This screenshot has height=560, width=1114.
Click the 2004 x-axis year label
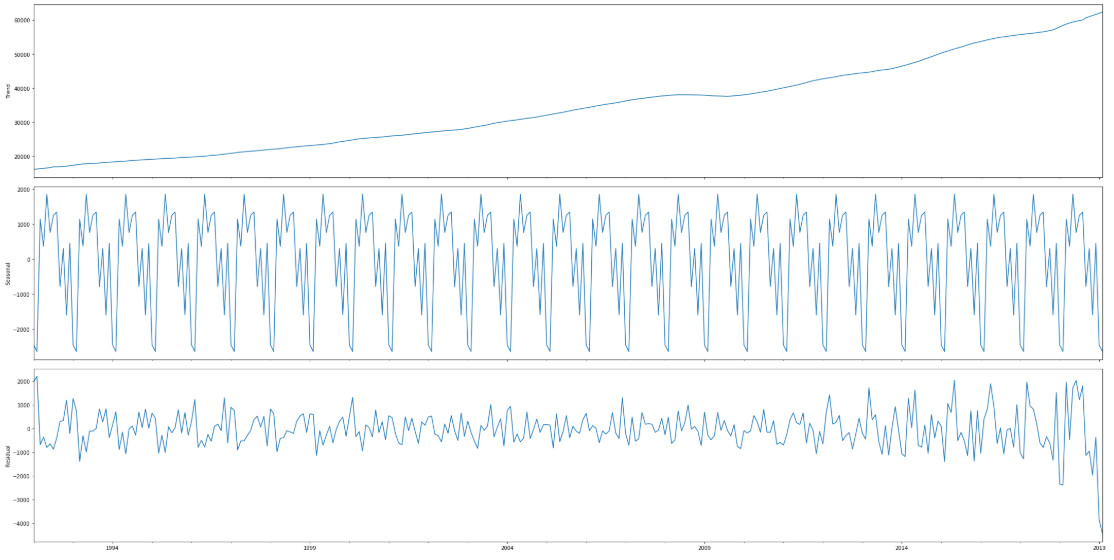[507, 548]
